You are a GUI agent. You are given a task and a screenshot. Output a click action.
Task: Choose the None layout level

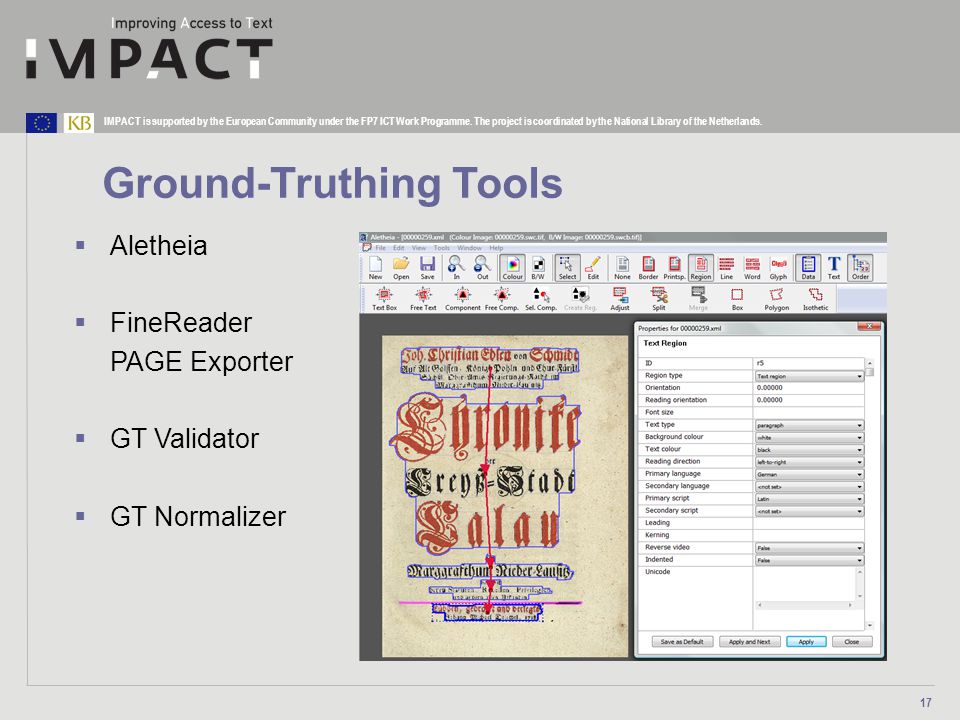click(x=622, y=268)
